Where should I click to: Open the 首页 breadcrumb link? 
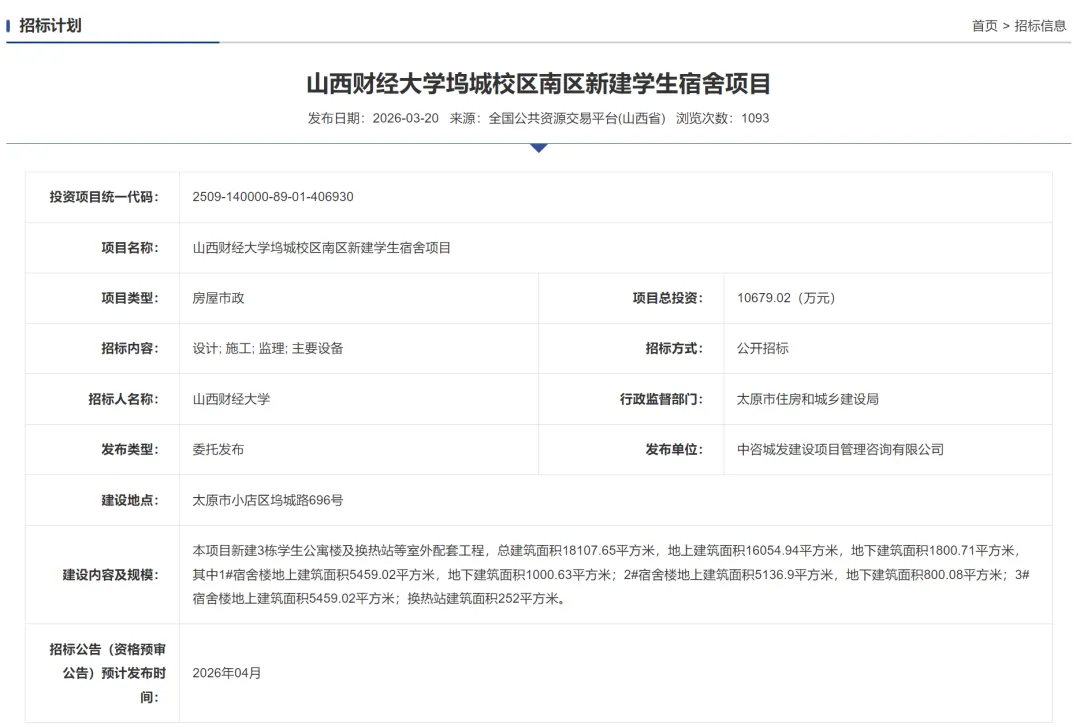pyautogui.click(x=984, y=25)
